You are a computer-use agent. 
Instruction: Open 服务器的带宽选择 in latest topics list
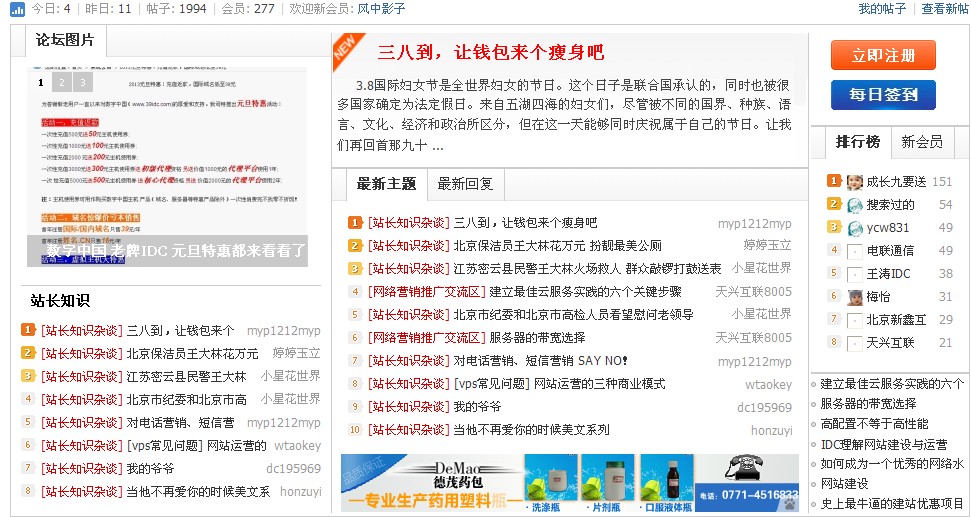[537, 337]
